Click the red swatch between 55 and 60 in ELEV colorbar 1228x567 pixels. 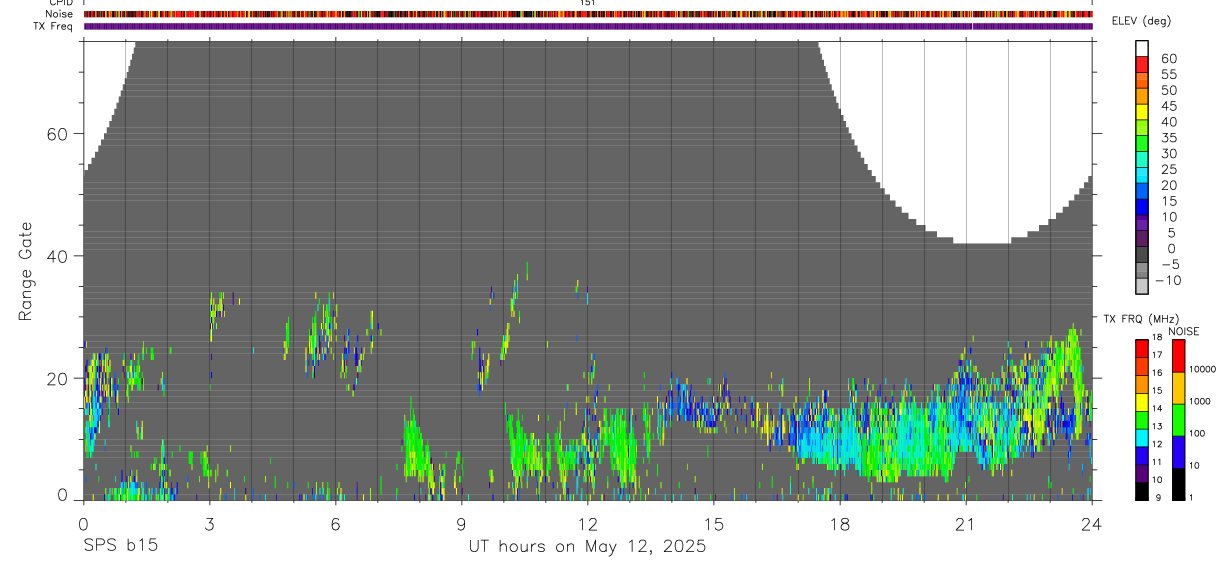point(1142,66)
